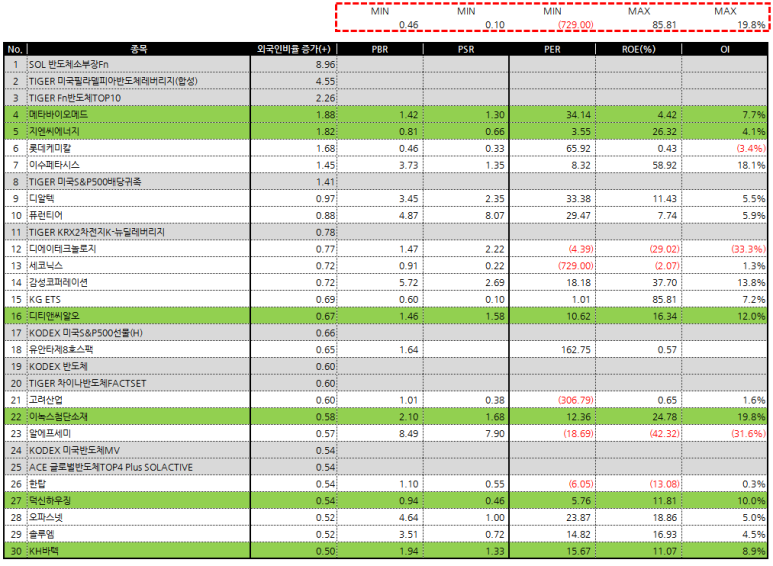Image resolution: width=773 pixels, height=566 pixels.
Task: Select 'TIGER 미국S&P500배당귀족' cell
Action: pyautogui.click(x=139, y=181)
